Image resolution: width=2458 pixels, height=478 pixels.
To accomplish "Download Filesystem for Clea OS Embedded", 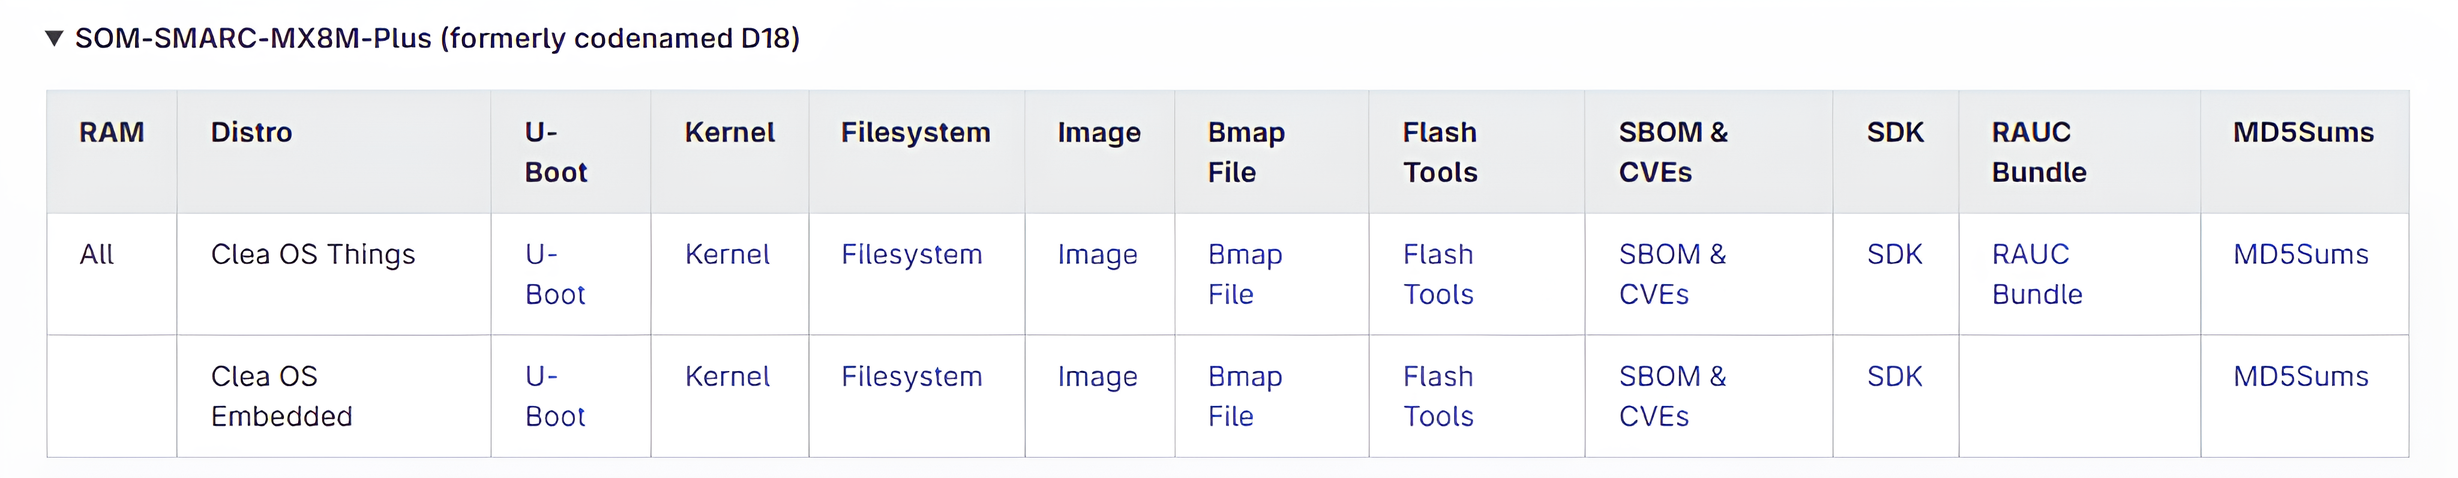I will coord(911,377).
